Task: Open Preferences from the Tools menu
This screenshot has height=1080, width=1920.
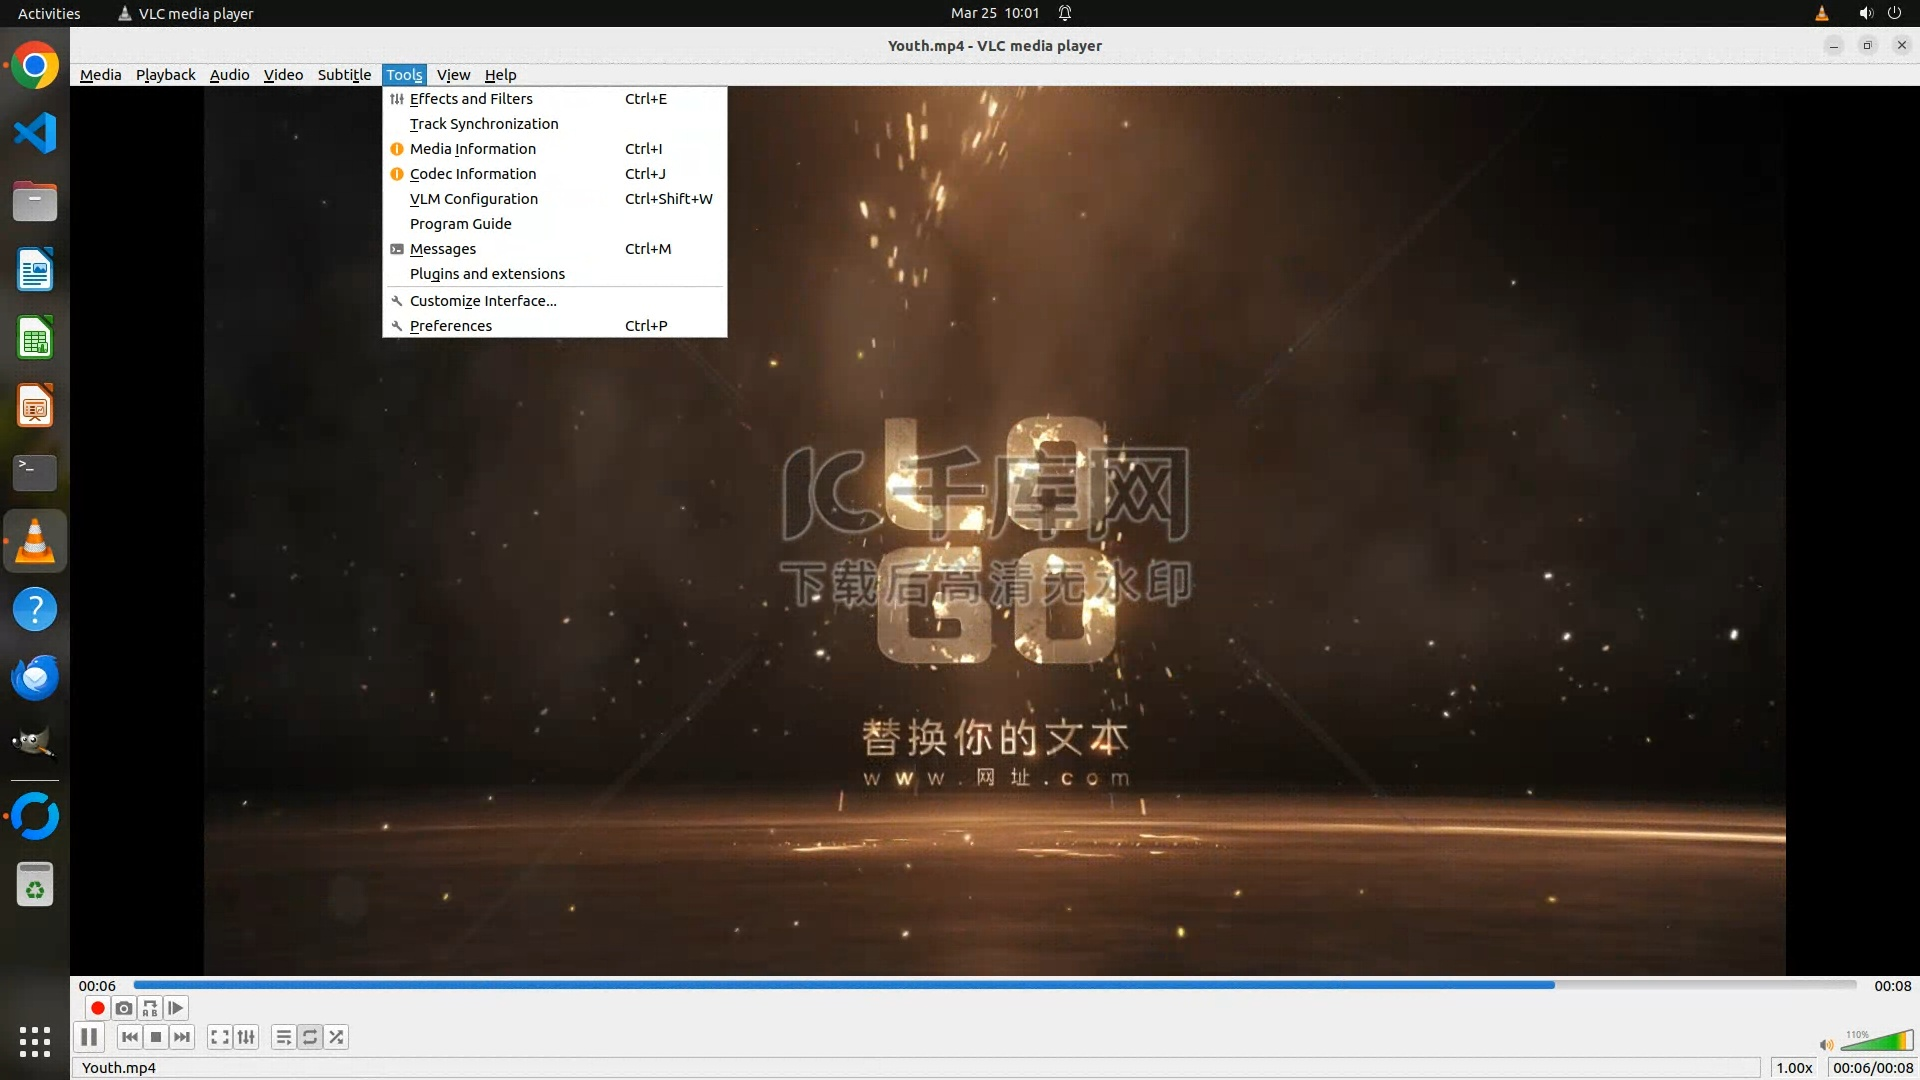Action: click(x=451, y=326)
